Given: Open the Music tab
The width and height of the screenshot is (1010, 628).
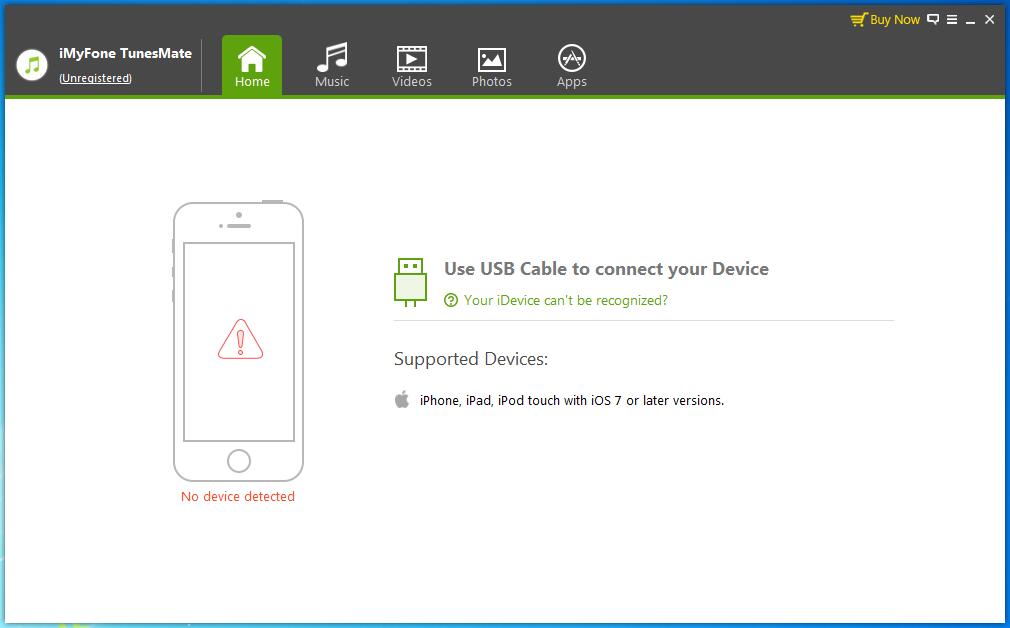Looking at the screenshot, I should 332,66.
